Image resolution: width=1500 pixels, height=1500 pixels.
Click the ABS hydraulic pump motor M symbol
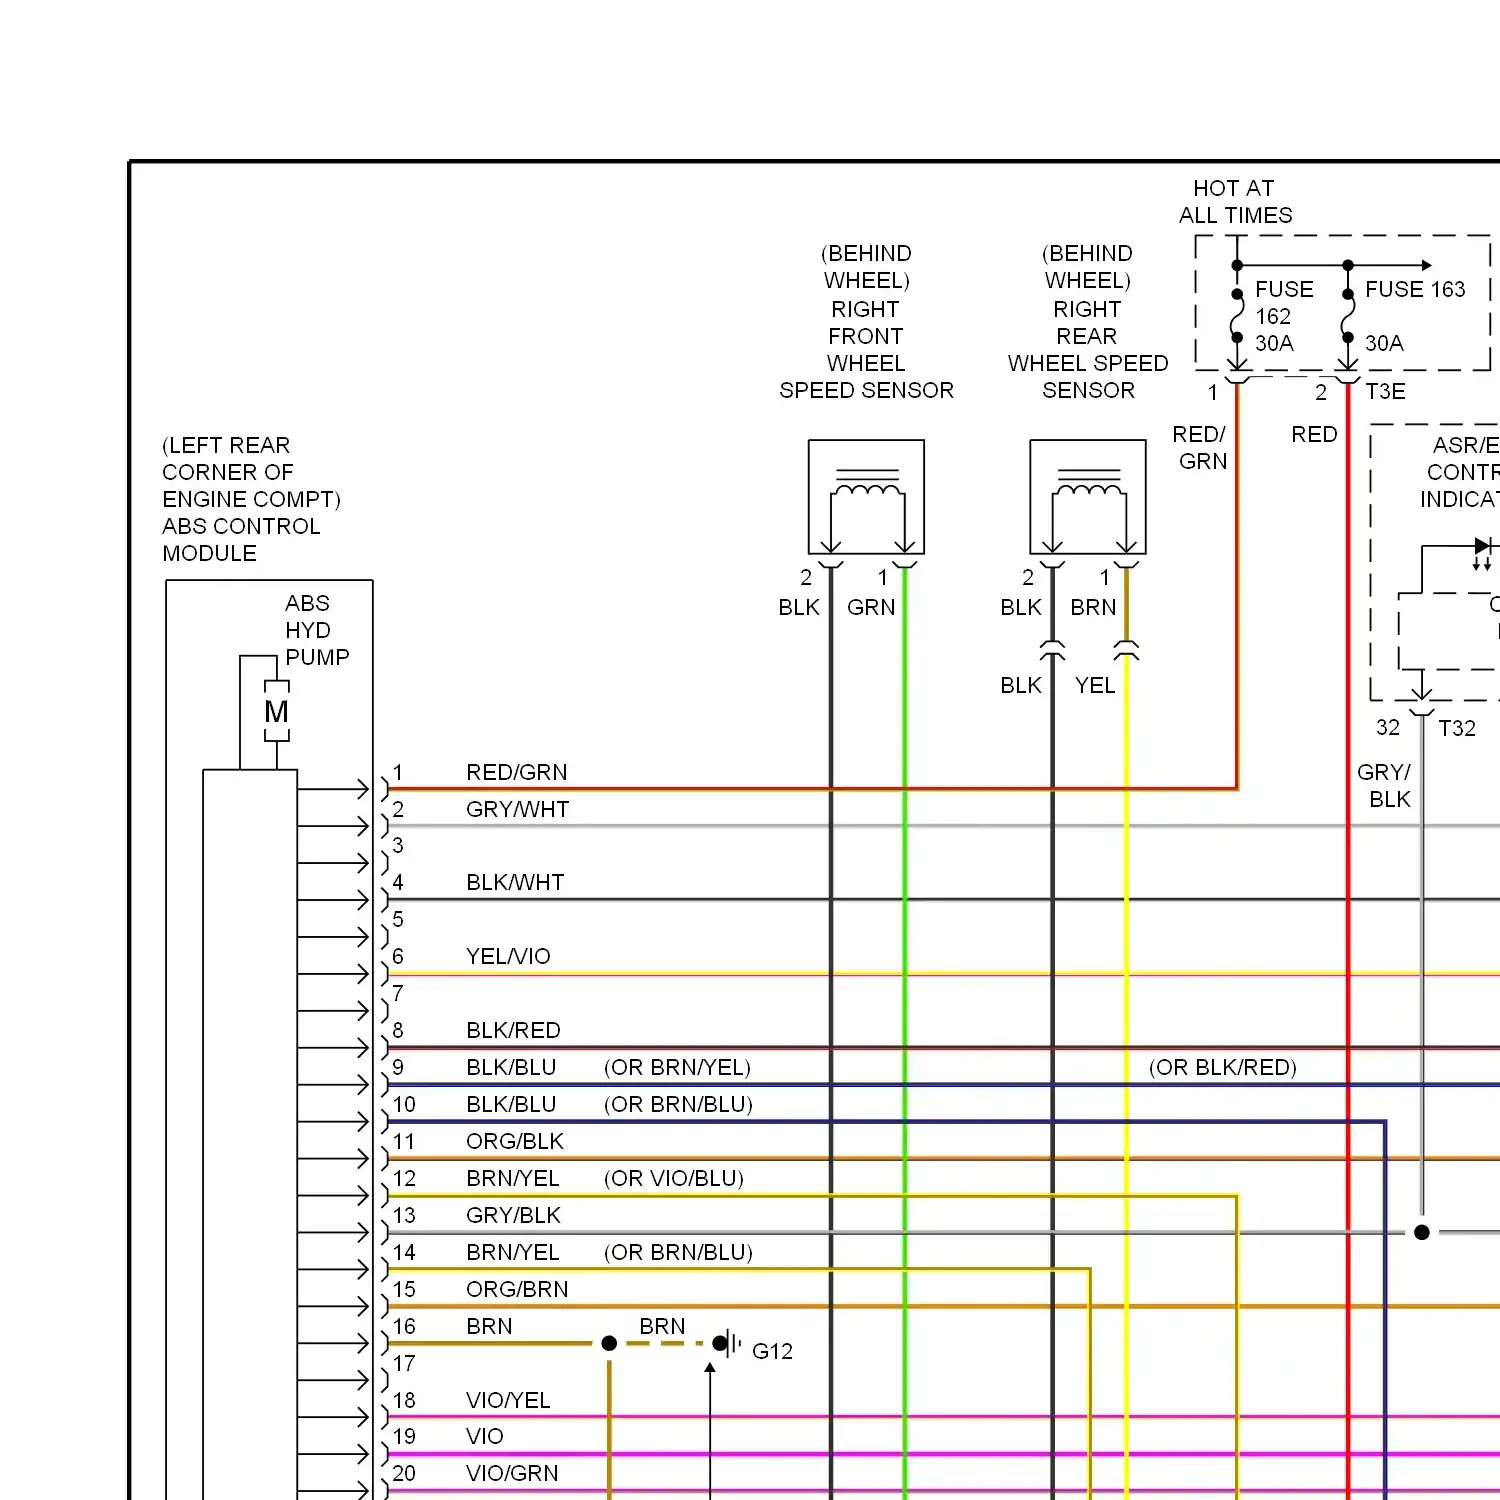point(277,712)
